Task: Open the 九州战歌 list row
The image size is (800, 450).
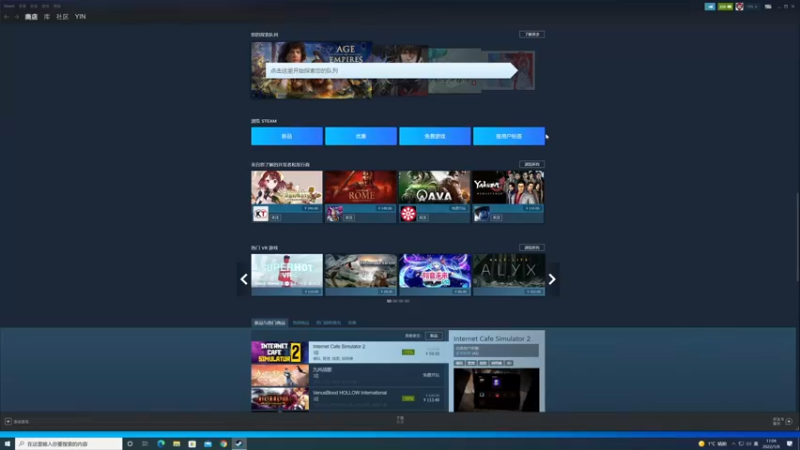Action: (349, 375)
